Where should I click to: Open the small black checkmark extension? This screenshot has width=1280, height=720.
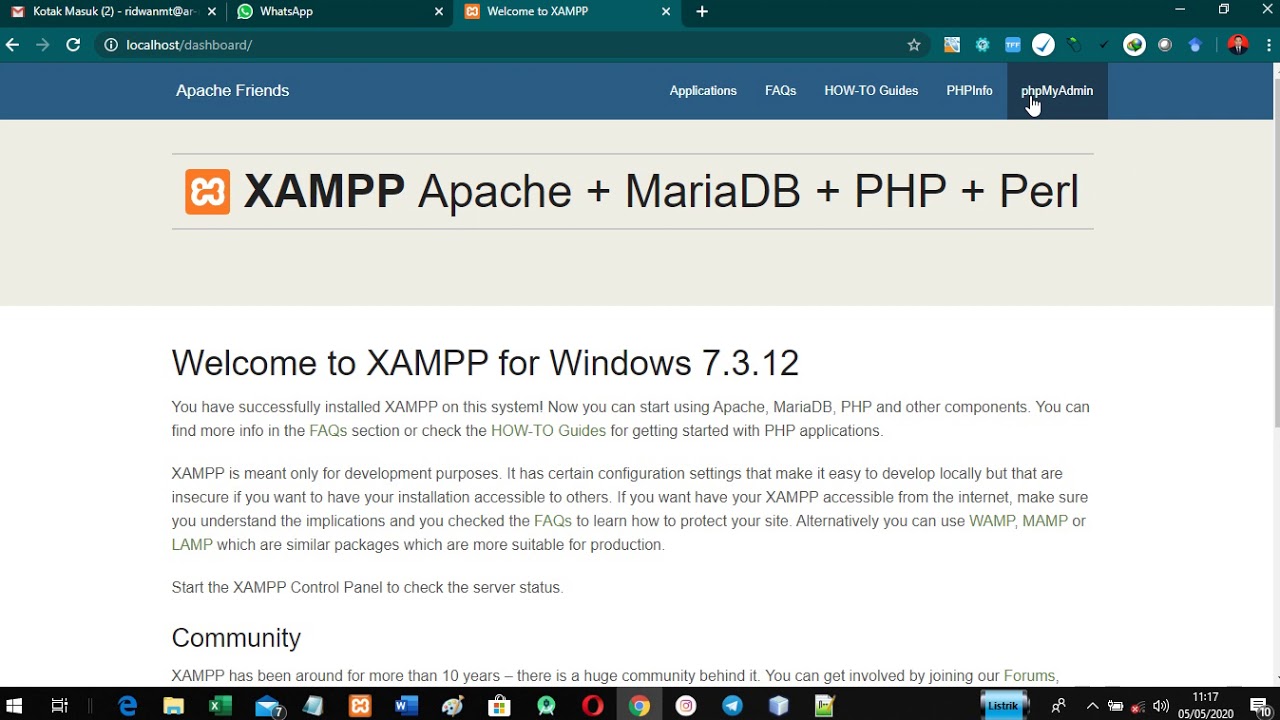click(1104, 45)
